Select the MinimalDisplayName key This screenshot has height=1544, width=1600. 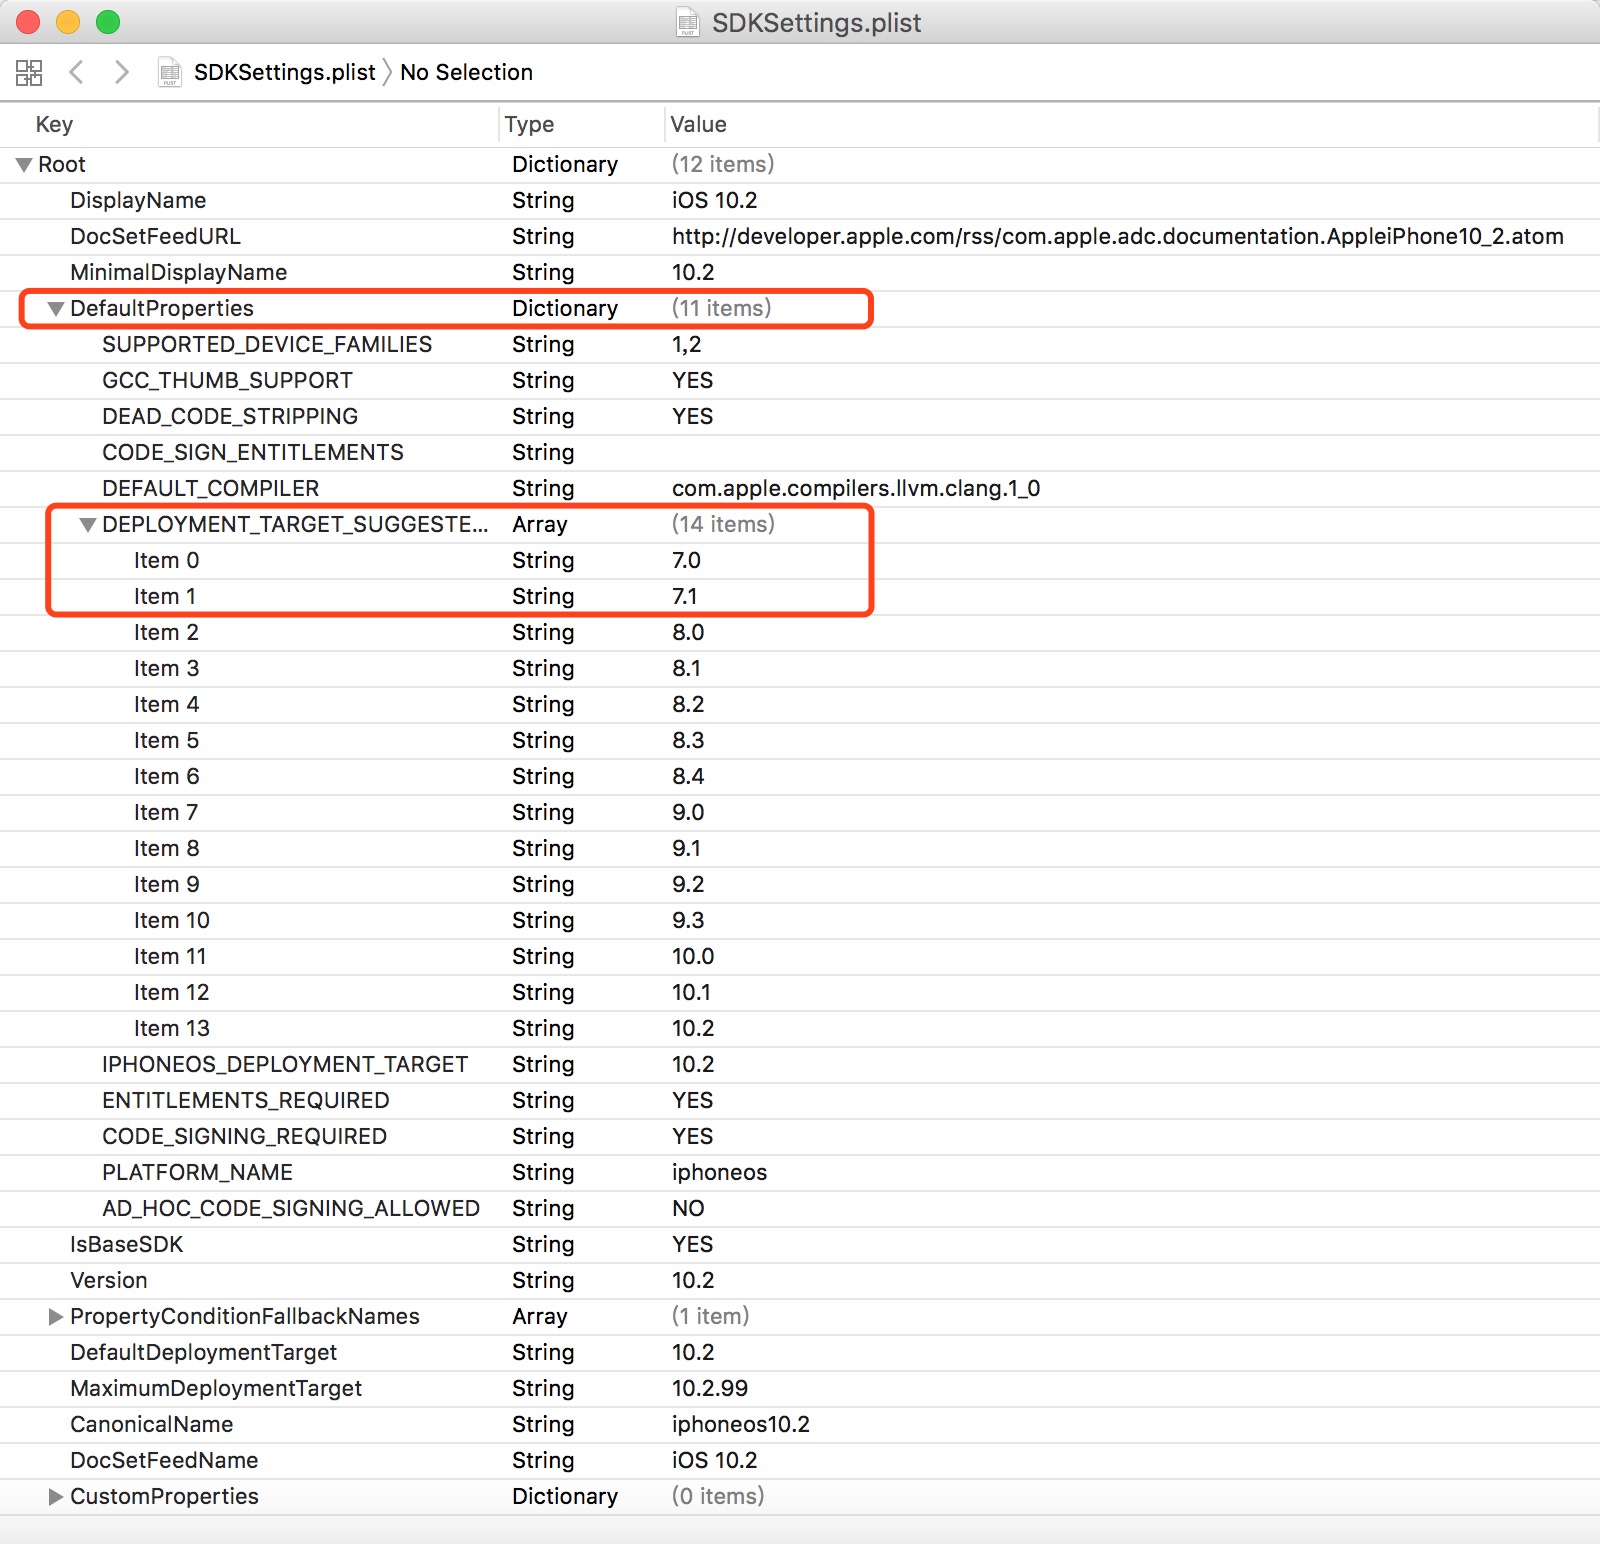coord(178,272)
